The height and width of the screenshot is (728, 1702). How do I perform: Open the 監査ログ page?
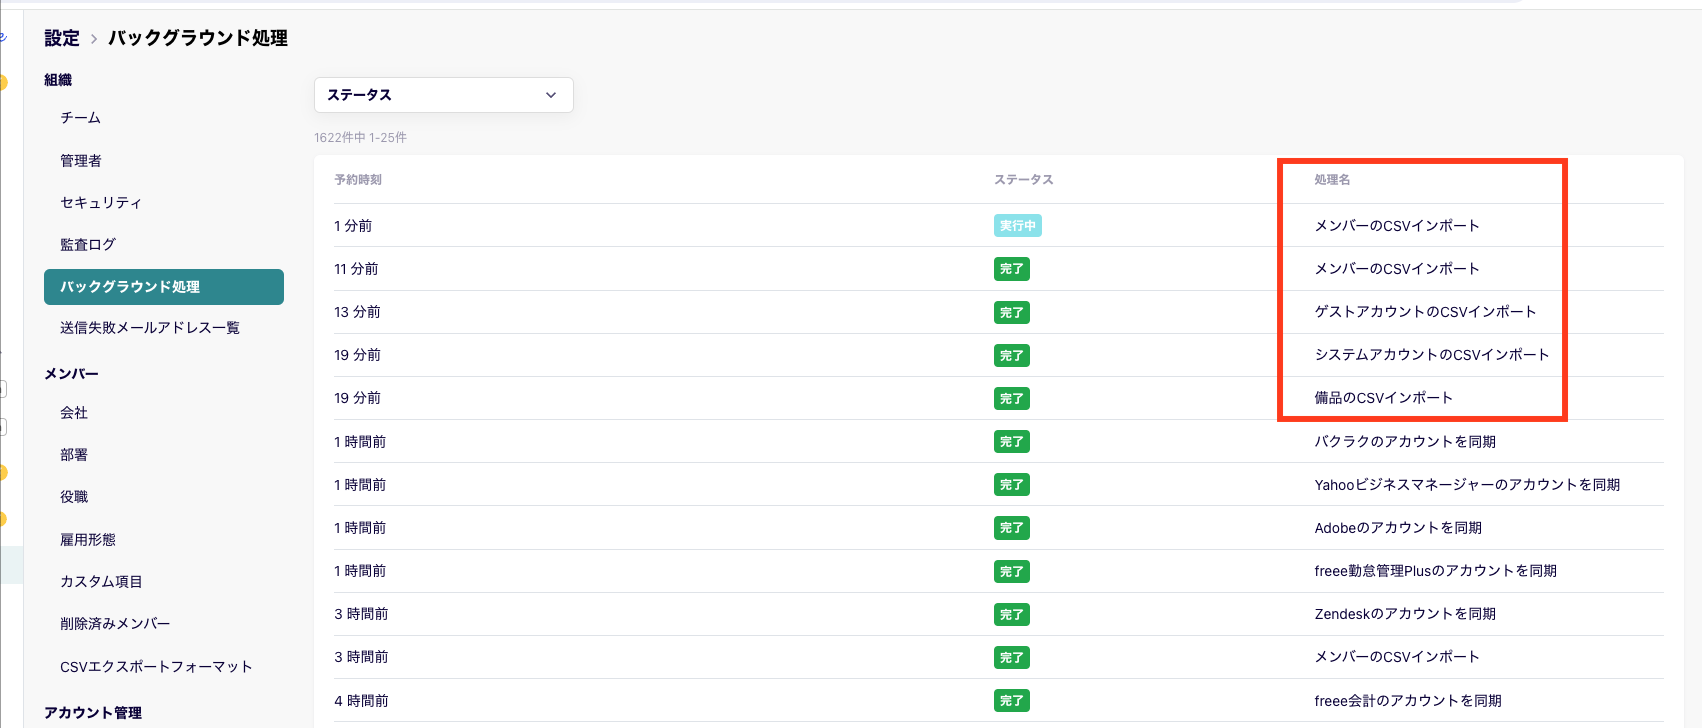tap(88, 245)
